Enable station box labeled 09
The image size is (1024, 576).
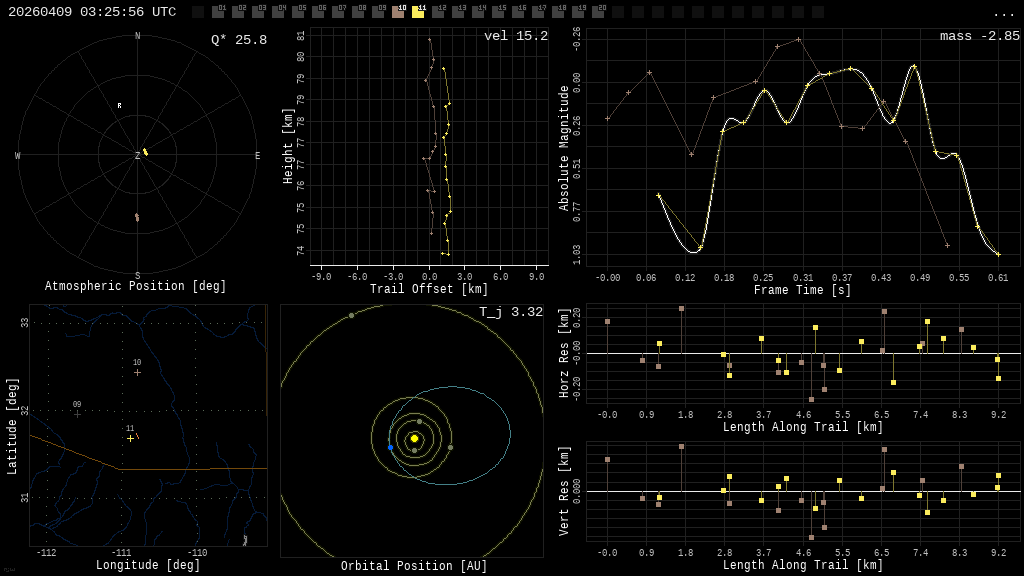tap(378, 12)
